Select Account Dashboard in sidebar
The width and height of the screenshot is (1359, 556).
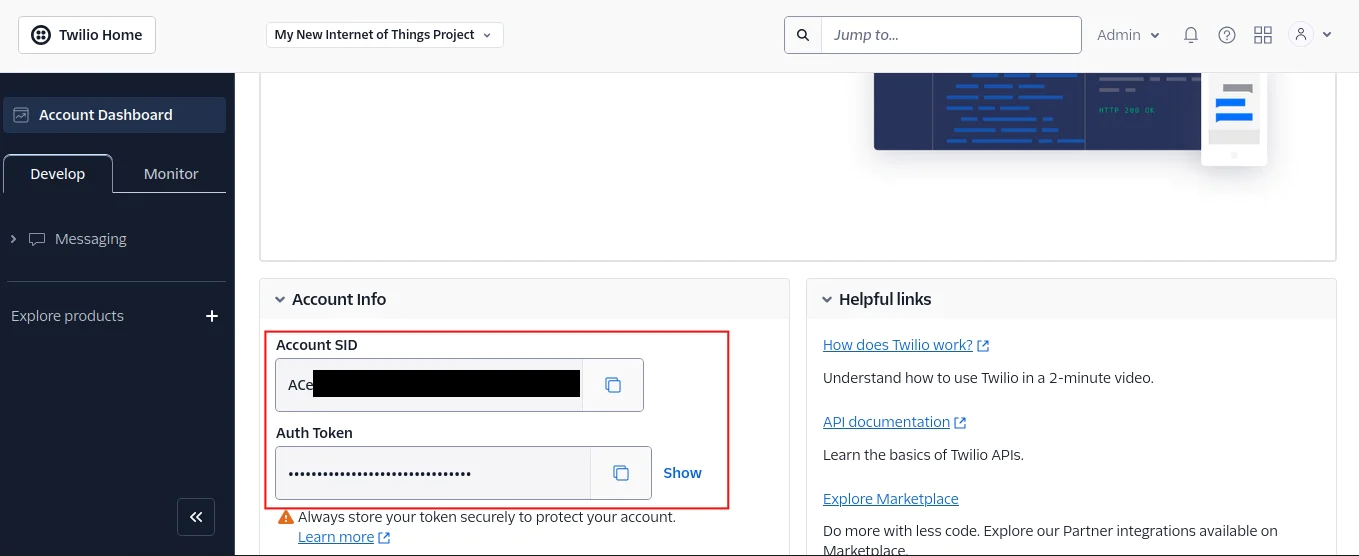[115, 115]
